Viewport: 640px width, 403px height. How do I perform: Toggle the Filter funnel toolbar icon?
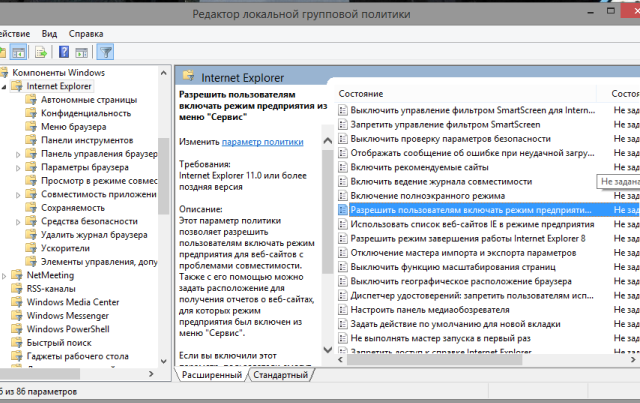[106, 52]
